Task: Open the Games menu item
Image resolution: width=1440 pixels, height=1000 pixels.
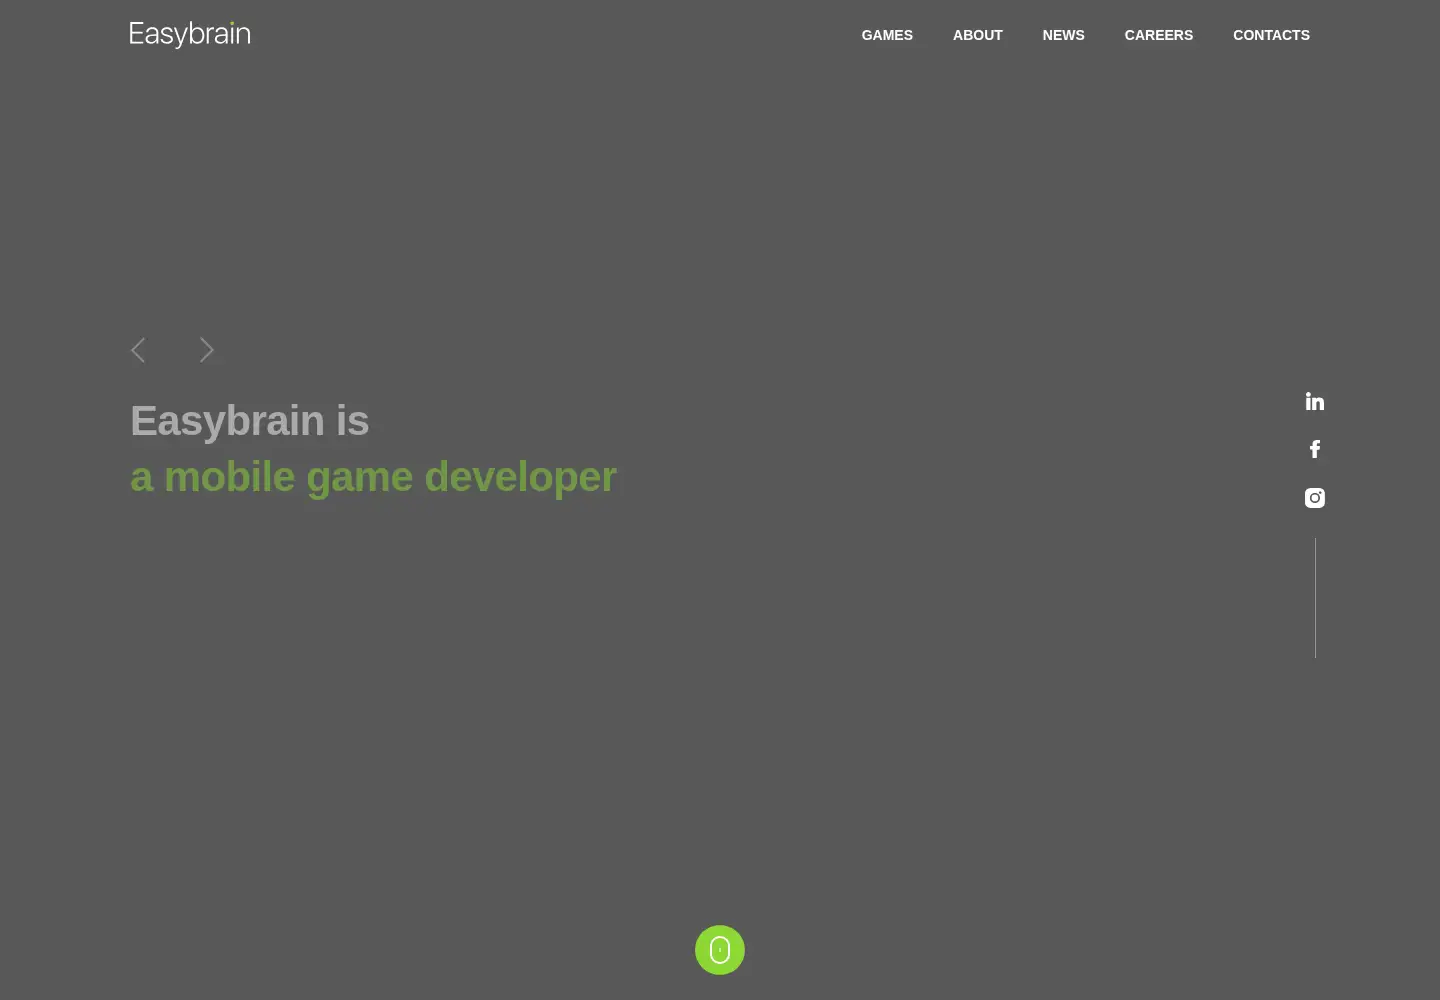Action: (887, 35)
